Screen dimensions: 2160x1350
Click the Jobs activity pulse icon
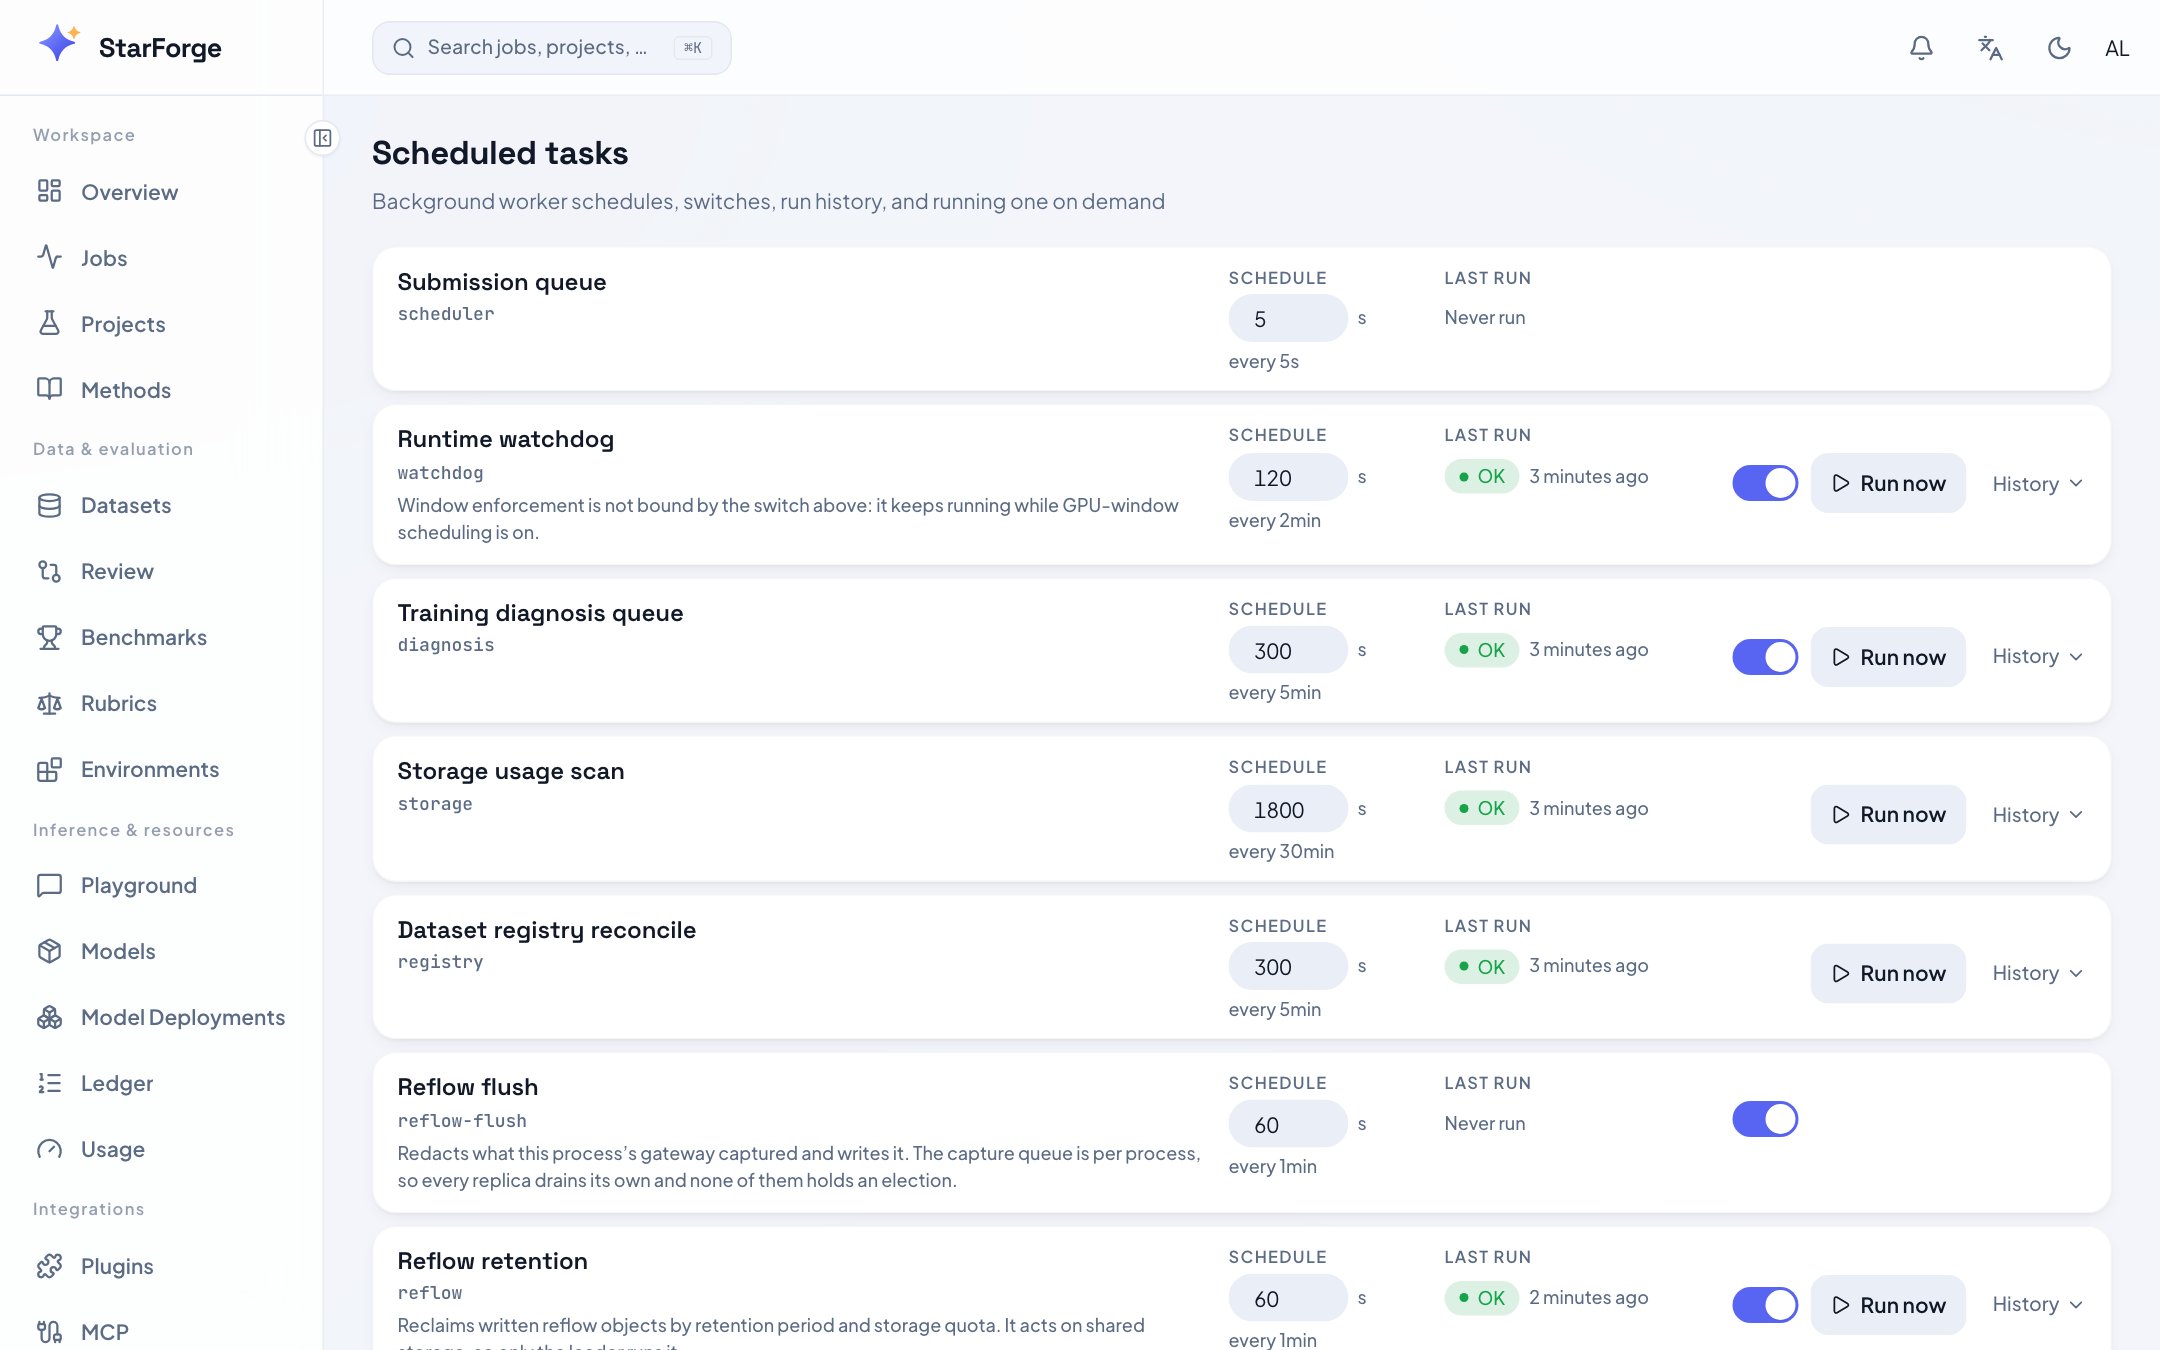(x=49, y=257)
